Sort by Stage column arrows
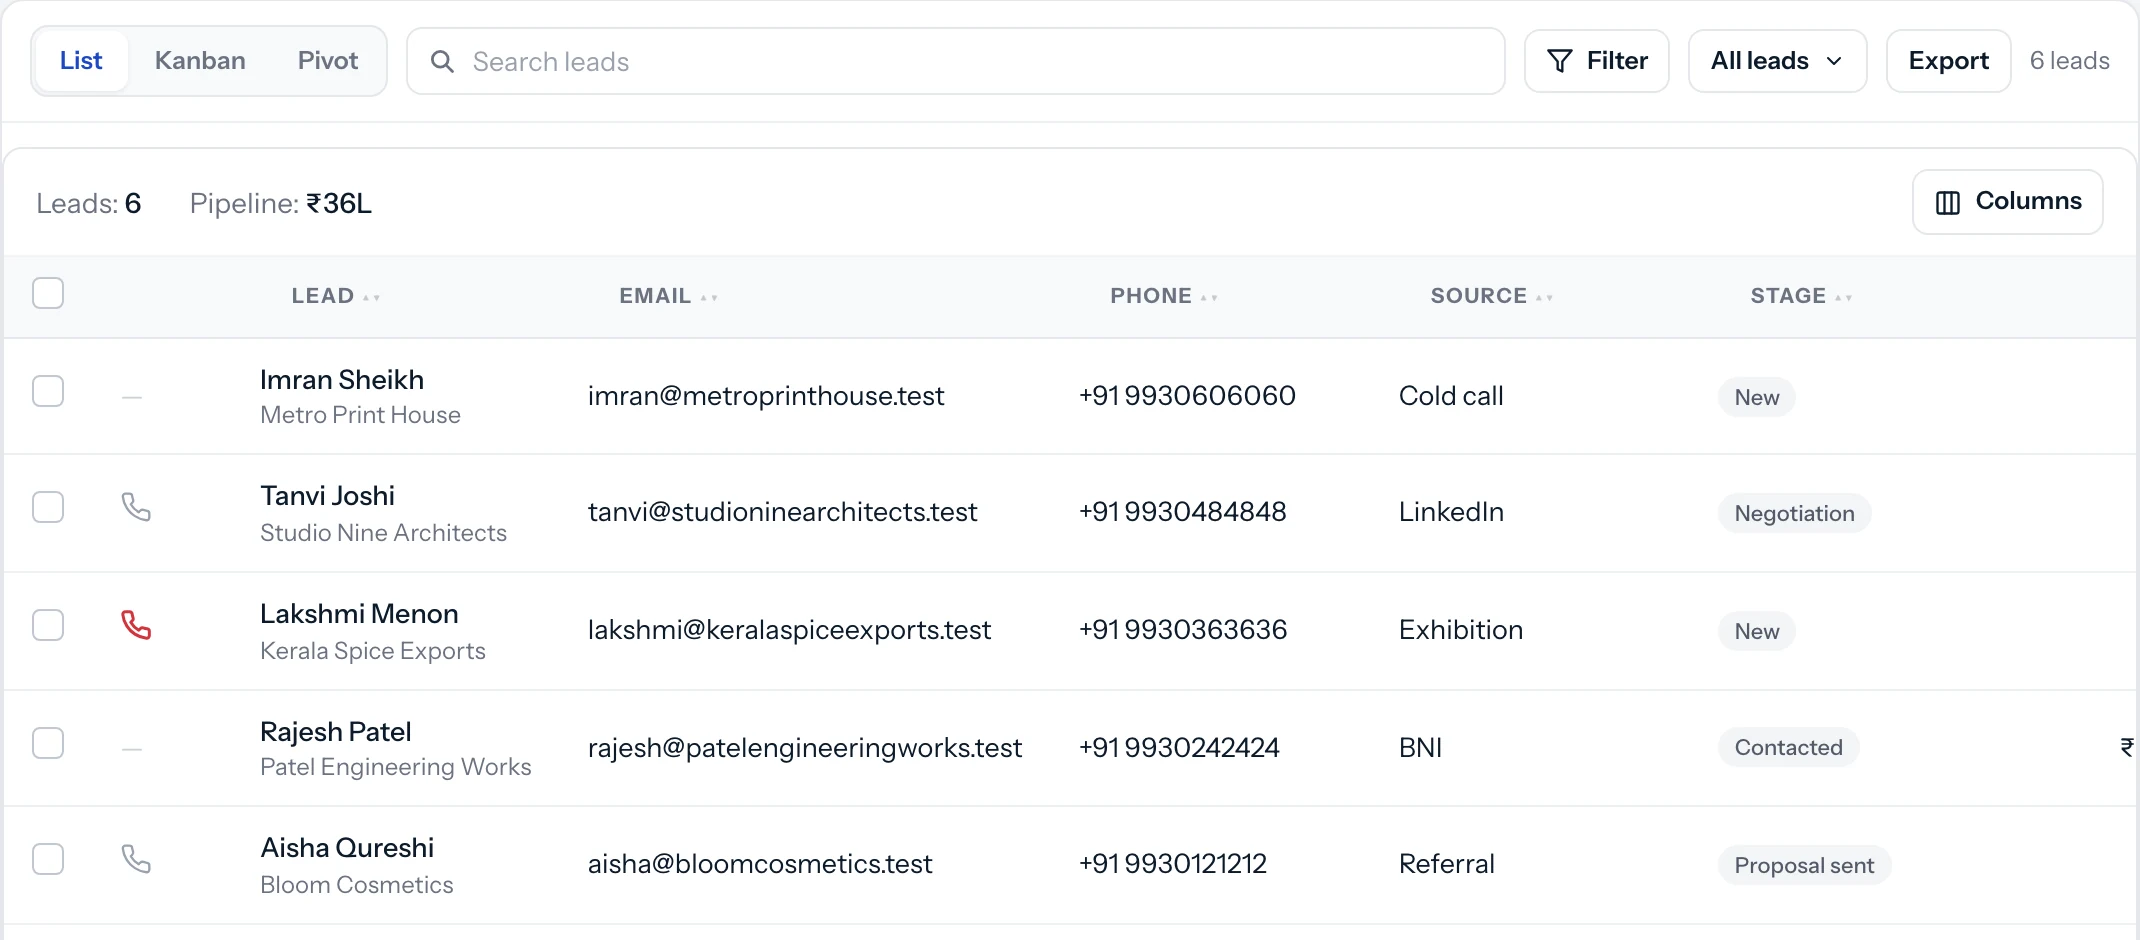Viewport: 2140px width, 940px height. tap(1843, 297)
